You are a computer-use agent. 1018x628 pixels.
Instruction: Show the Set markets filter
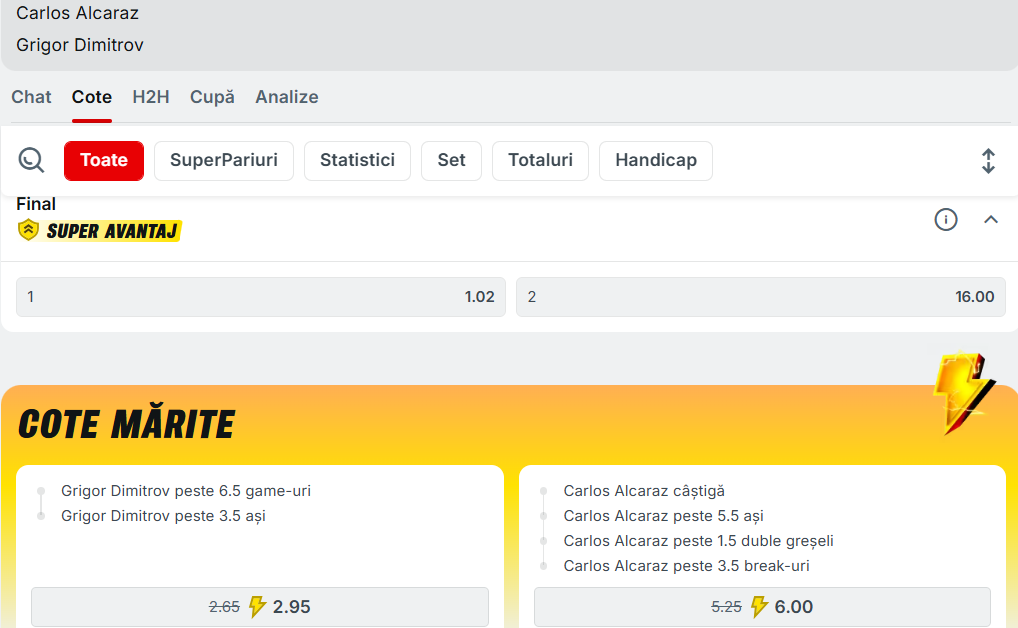(451, 160)
